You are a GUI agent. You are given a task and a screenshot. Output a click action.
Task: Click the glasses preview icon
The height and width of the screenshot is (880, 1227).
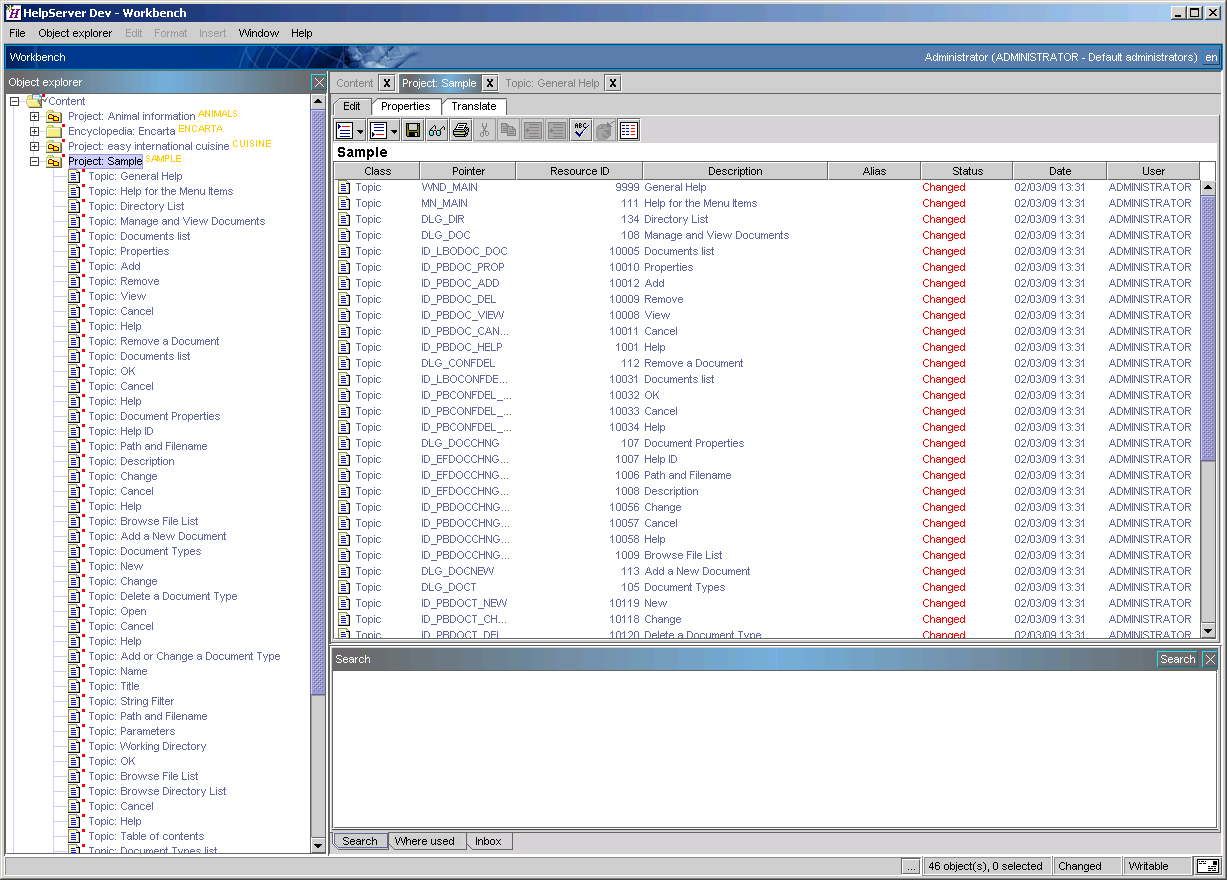[437, 130]
